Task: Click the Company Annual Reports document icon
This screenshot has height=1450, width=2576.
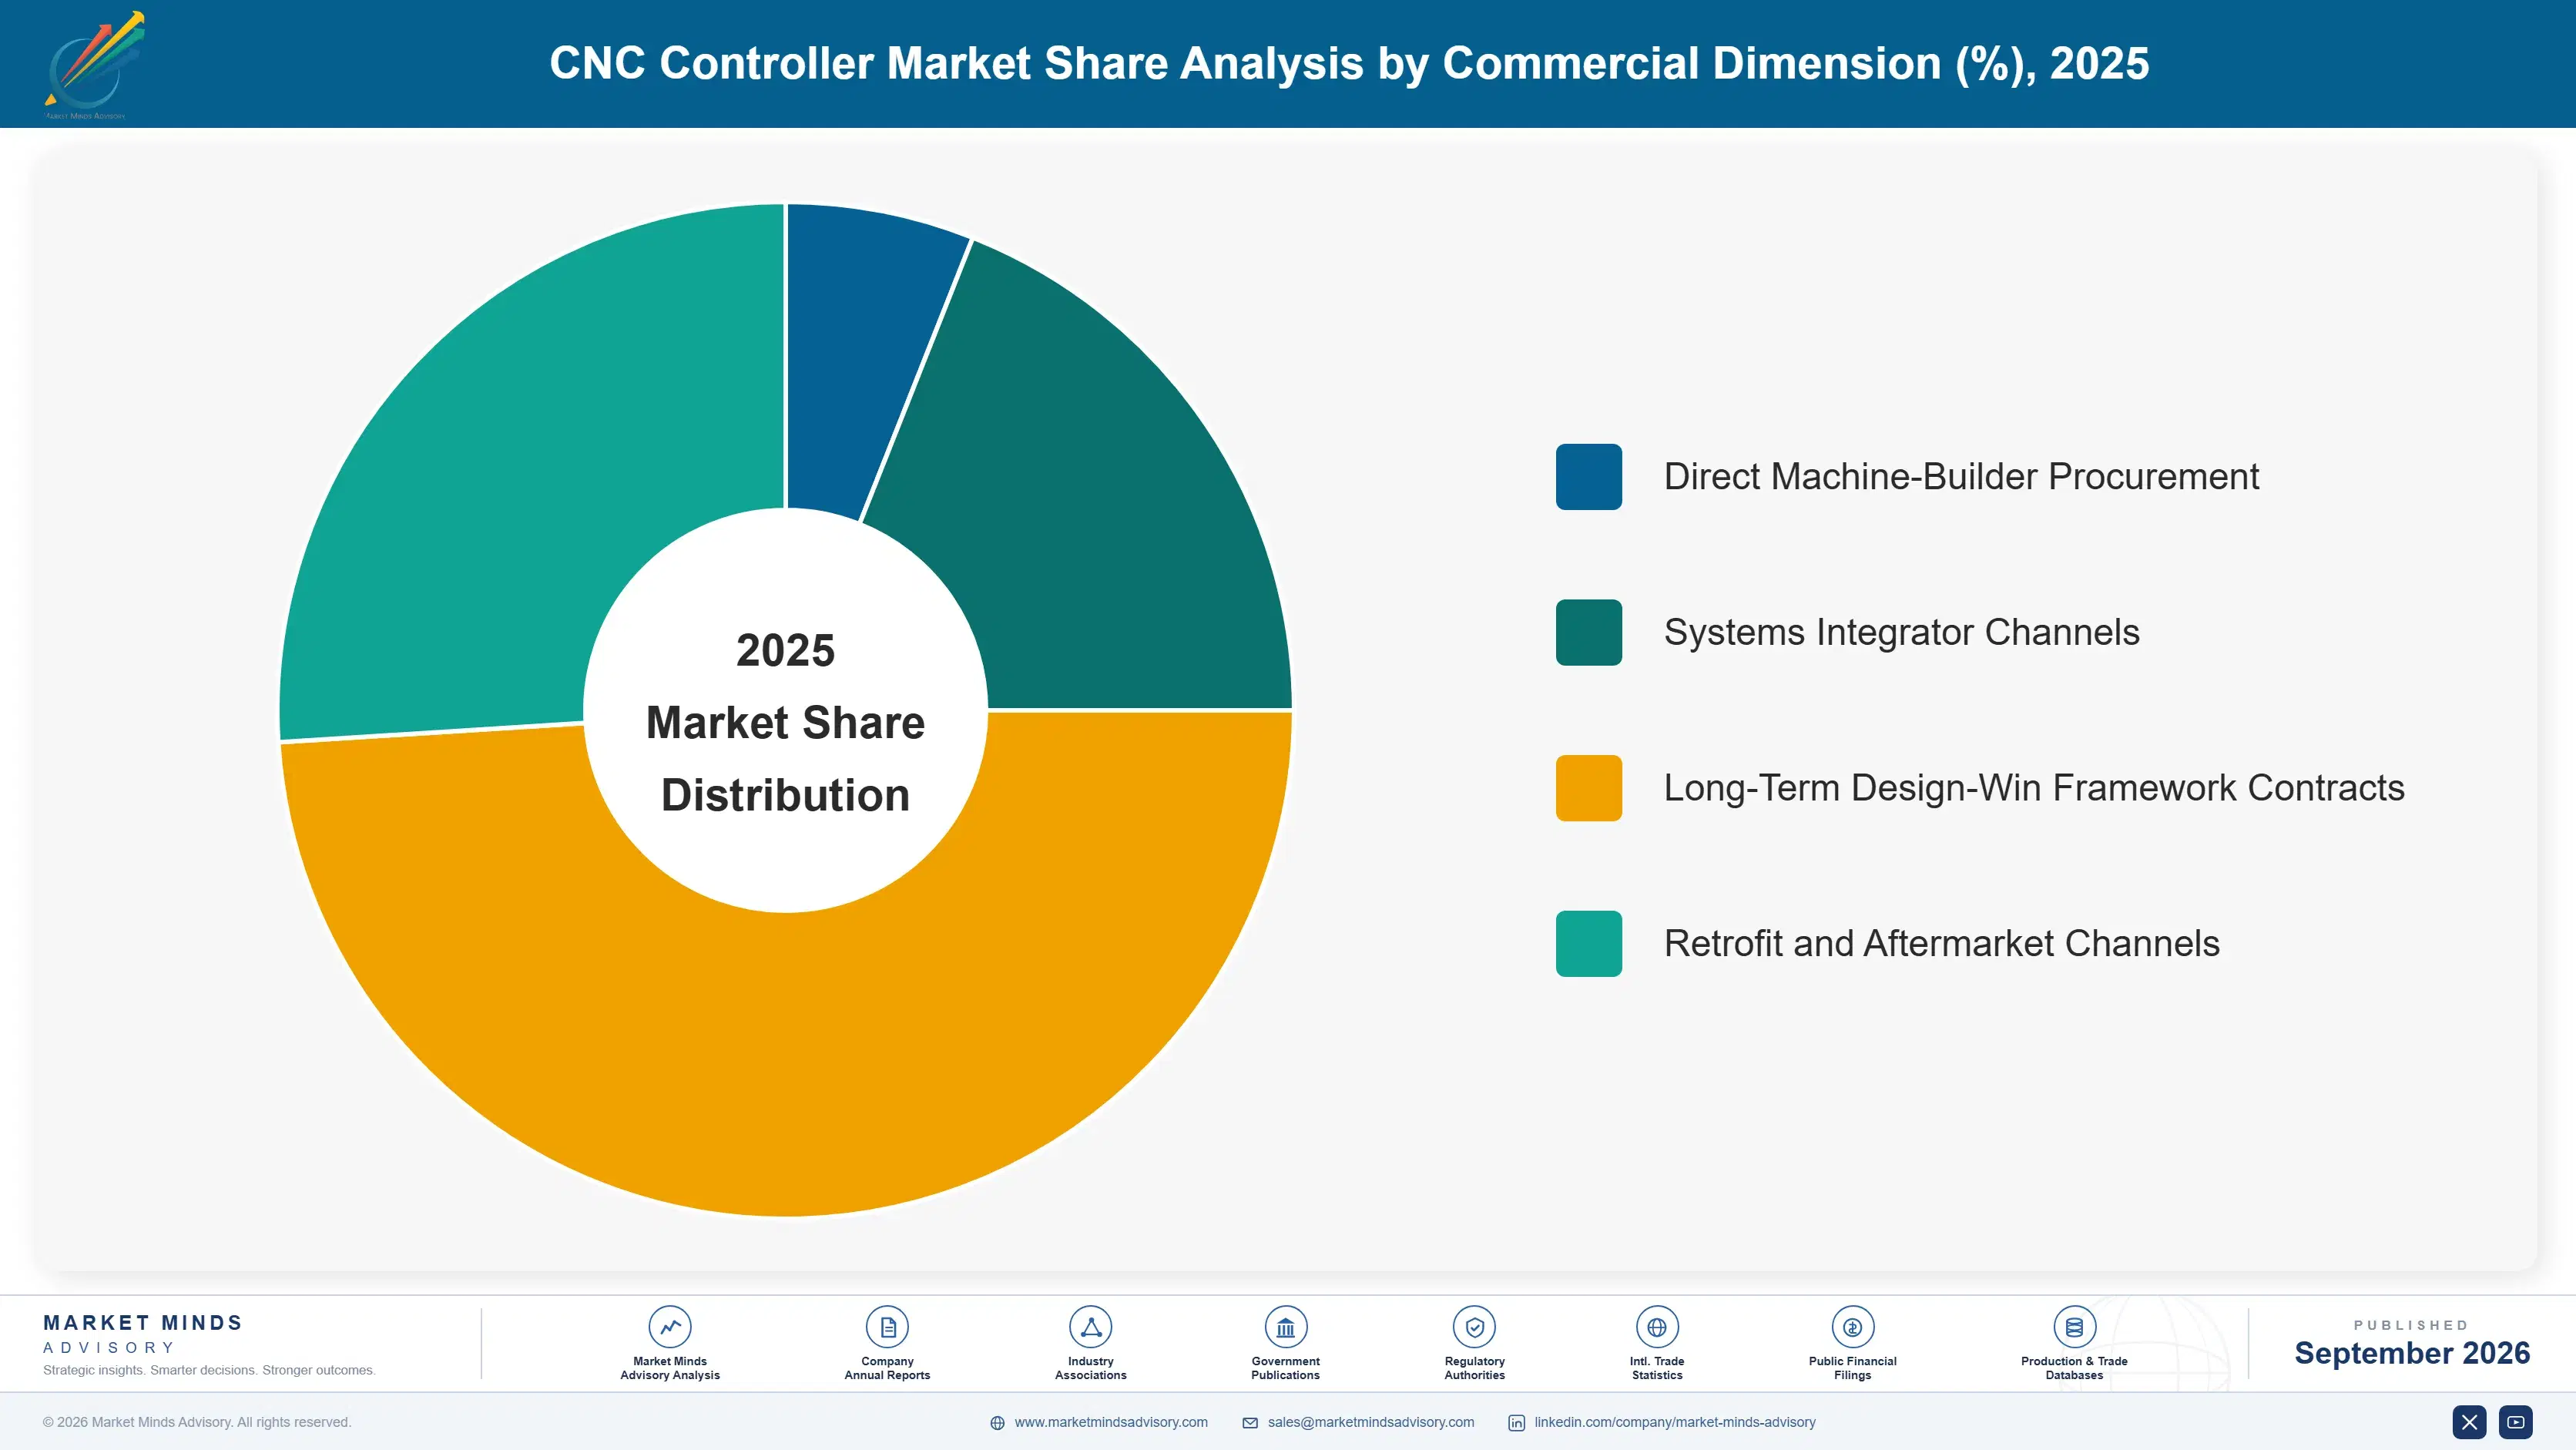Action: point(887,1327)
